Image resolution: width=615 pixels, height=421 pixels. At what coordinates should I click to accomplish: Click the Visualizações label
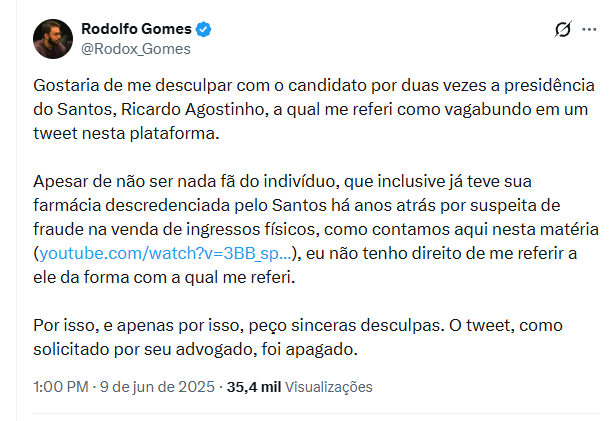click(x=328, y=387)
